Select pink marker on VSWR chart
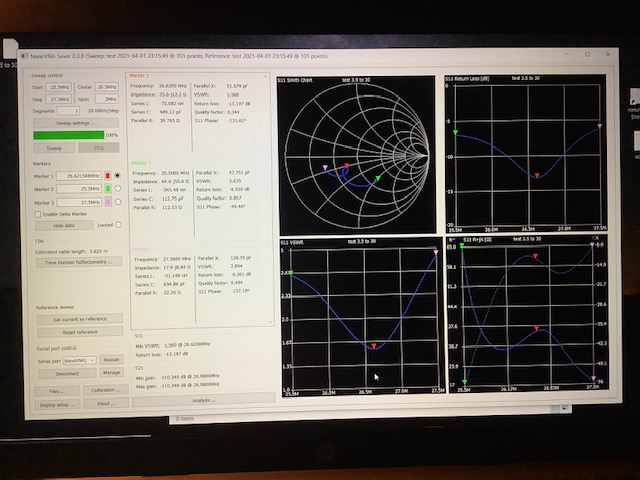This screenshot has height=480, width=640. pyautogui.click(x=436, y=252)
